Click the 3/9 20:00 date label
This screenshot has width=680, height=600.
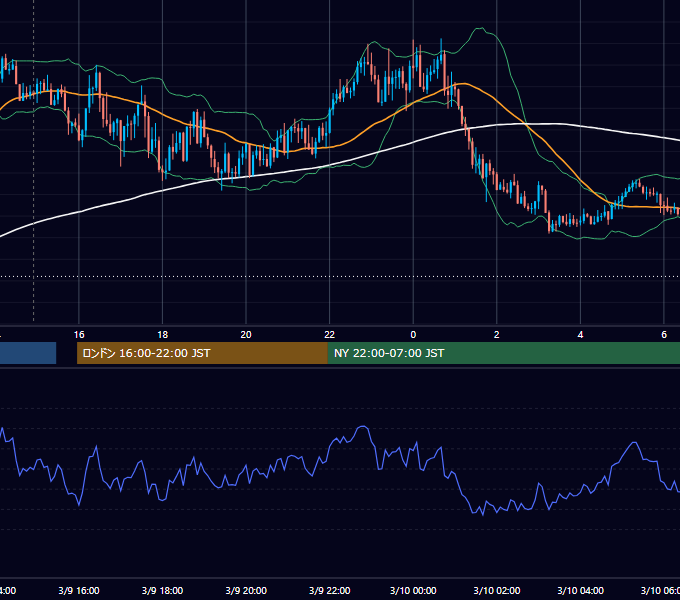pos(246,591)
